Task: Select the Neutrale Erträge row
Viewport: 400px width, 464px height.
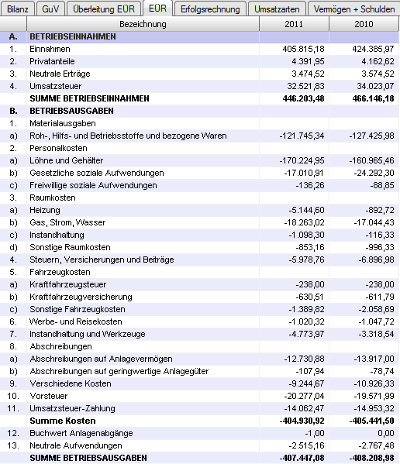Action: pyautogui.click(x=199, y=74)
